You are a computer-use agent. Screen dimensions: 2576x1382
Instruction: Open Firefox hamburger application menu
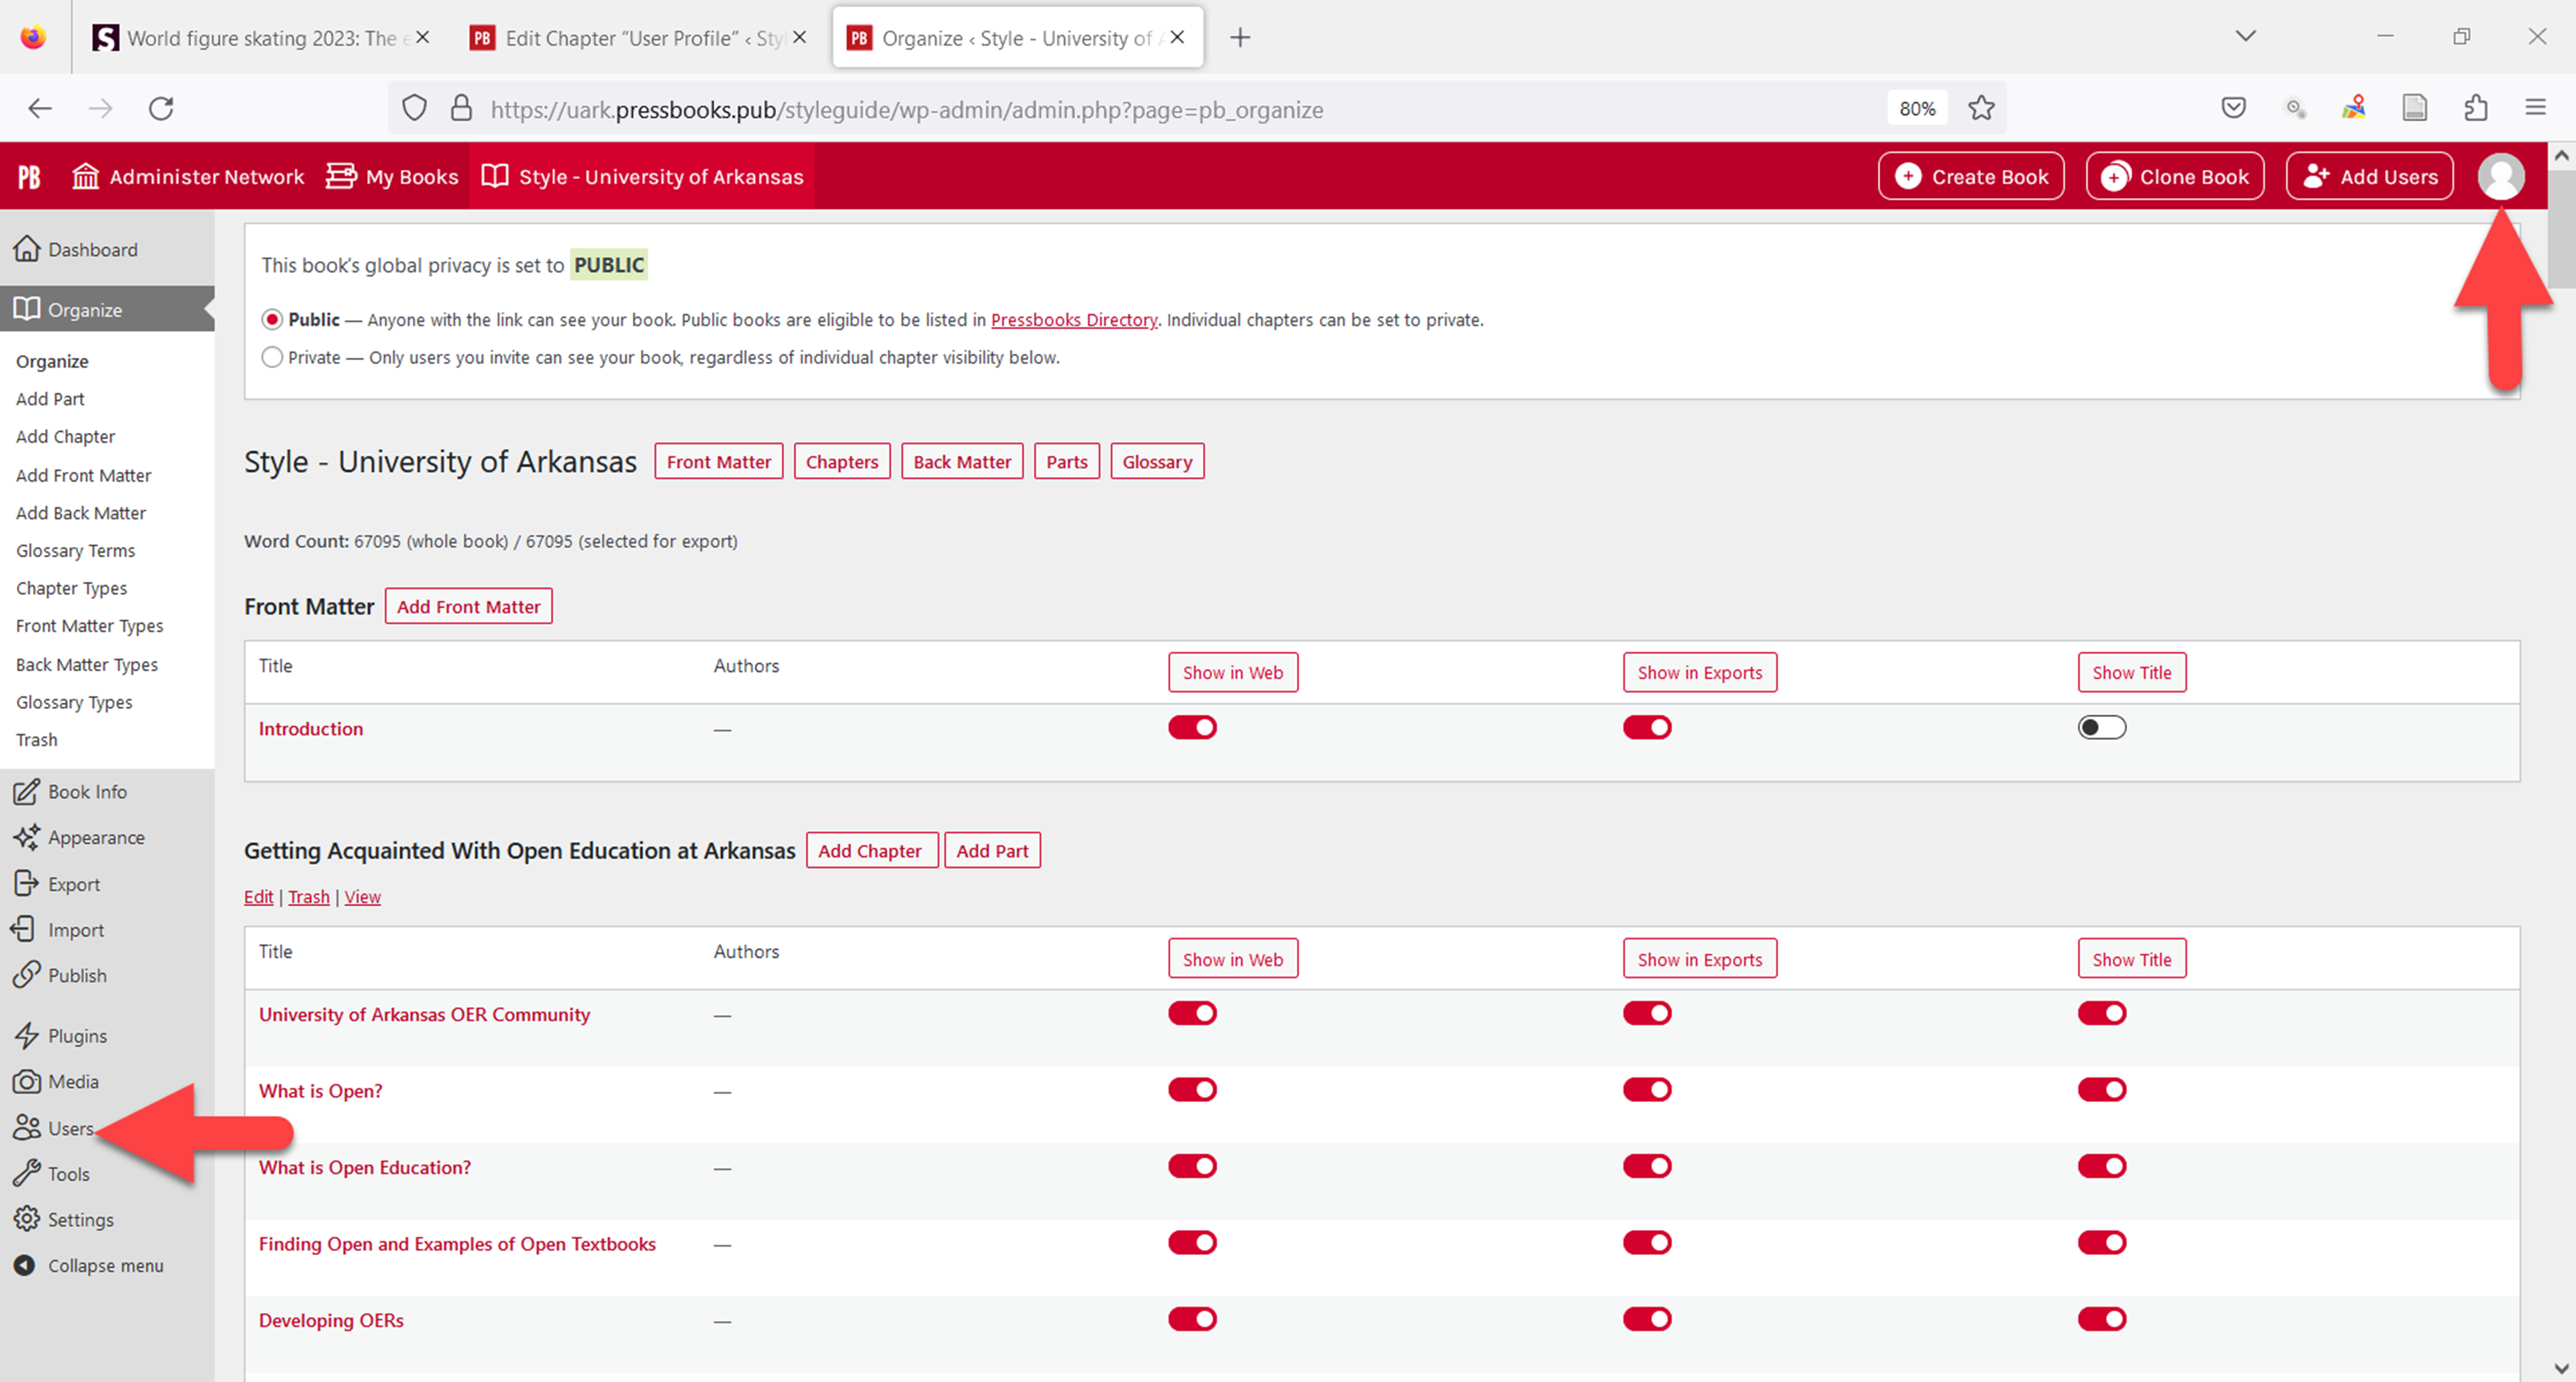tap(2535, 108)
